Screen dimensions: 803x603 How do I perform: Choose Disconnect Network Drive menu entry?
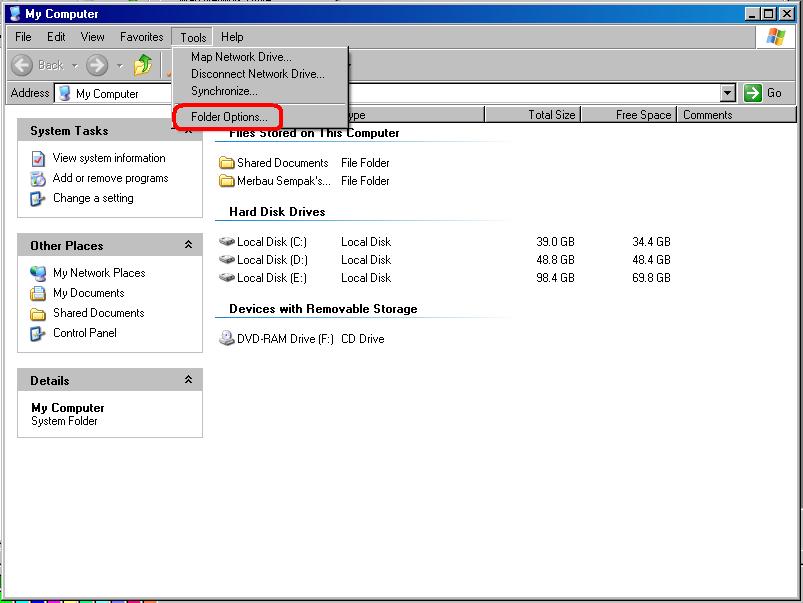(x=260, y=74)
